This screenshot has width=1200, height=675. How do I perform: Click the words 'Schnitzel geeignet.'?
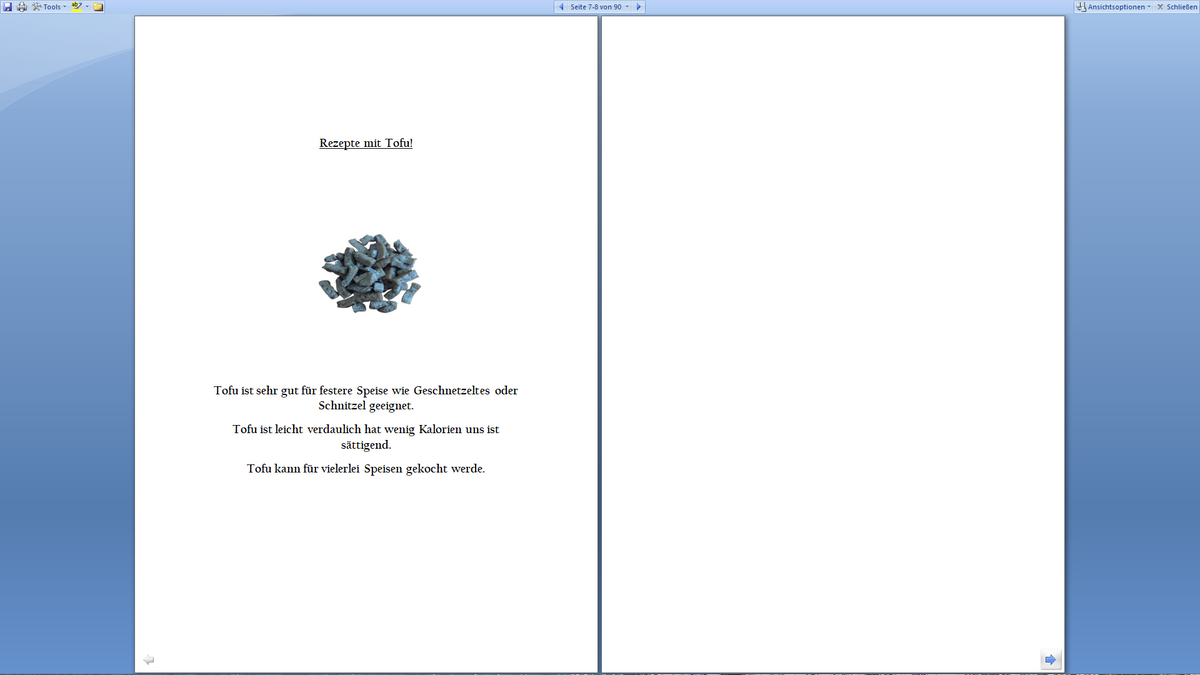pos(366,406)
